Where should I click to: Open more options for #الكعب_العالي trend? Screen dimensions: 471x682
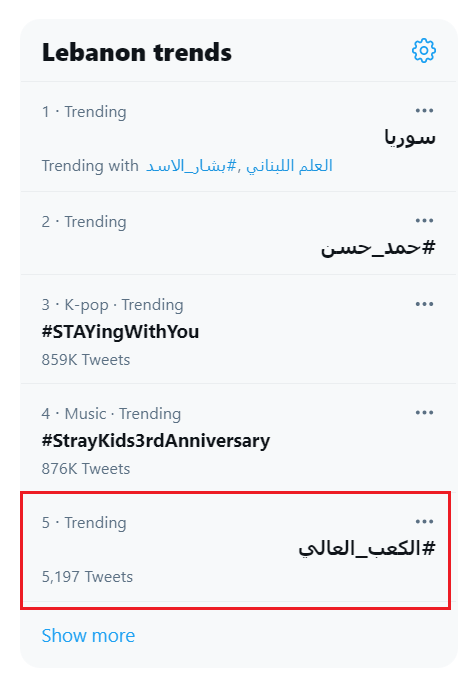(424, 521)
